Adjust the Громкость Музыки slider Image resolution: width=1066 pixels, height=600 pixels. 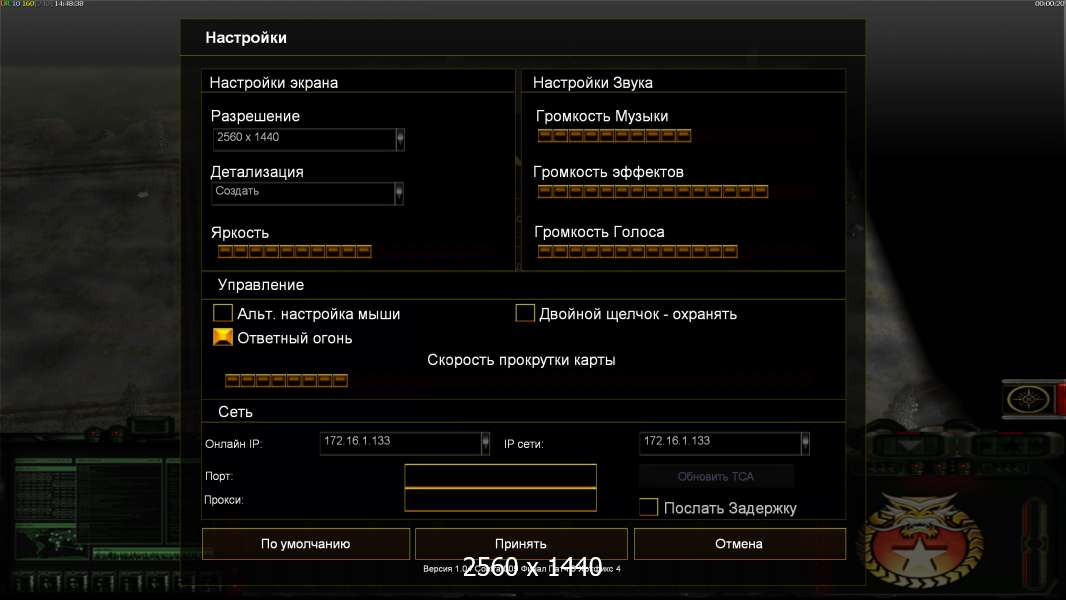click(613, 136)
